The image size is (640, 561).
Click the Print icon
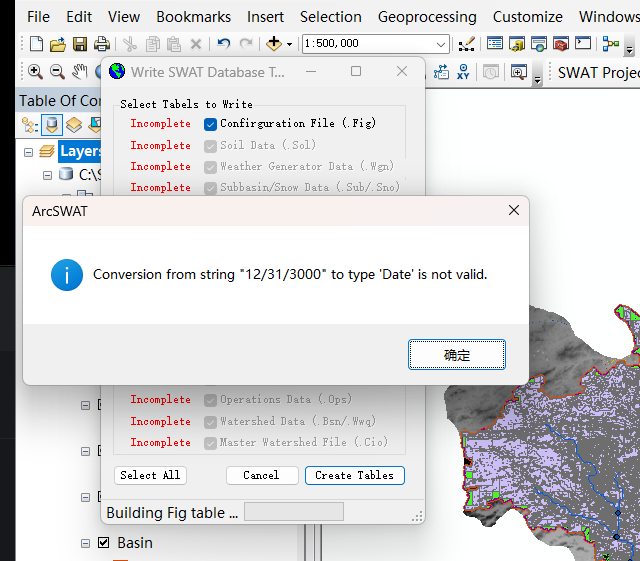(102, 44)
